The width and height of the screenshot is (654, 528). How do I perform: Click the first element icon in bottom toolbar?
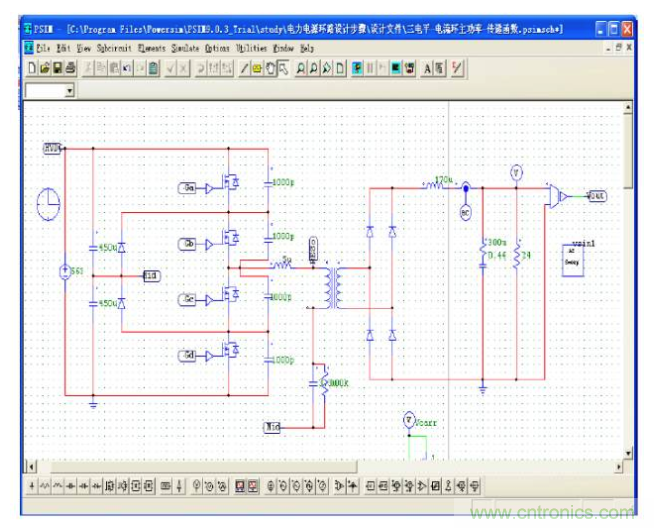tap(32, 487)
